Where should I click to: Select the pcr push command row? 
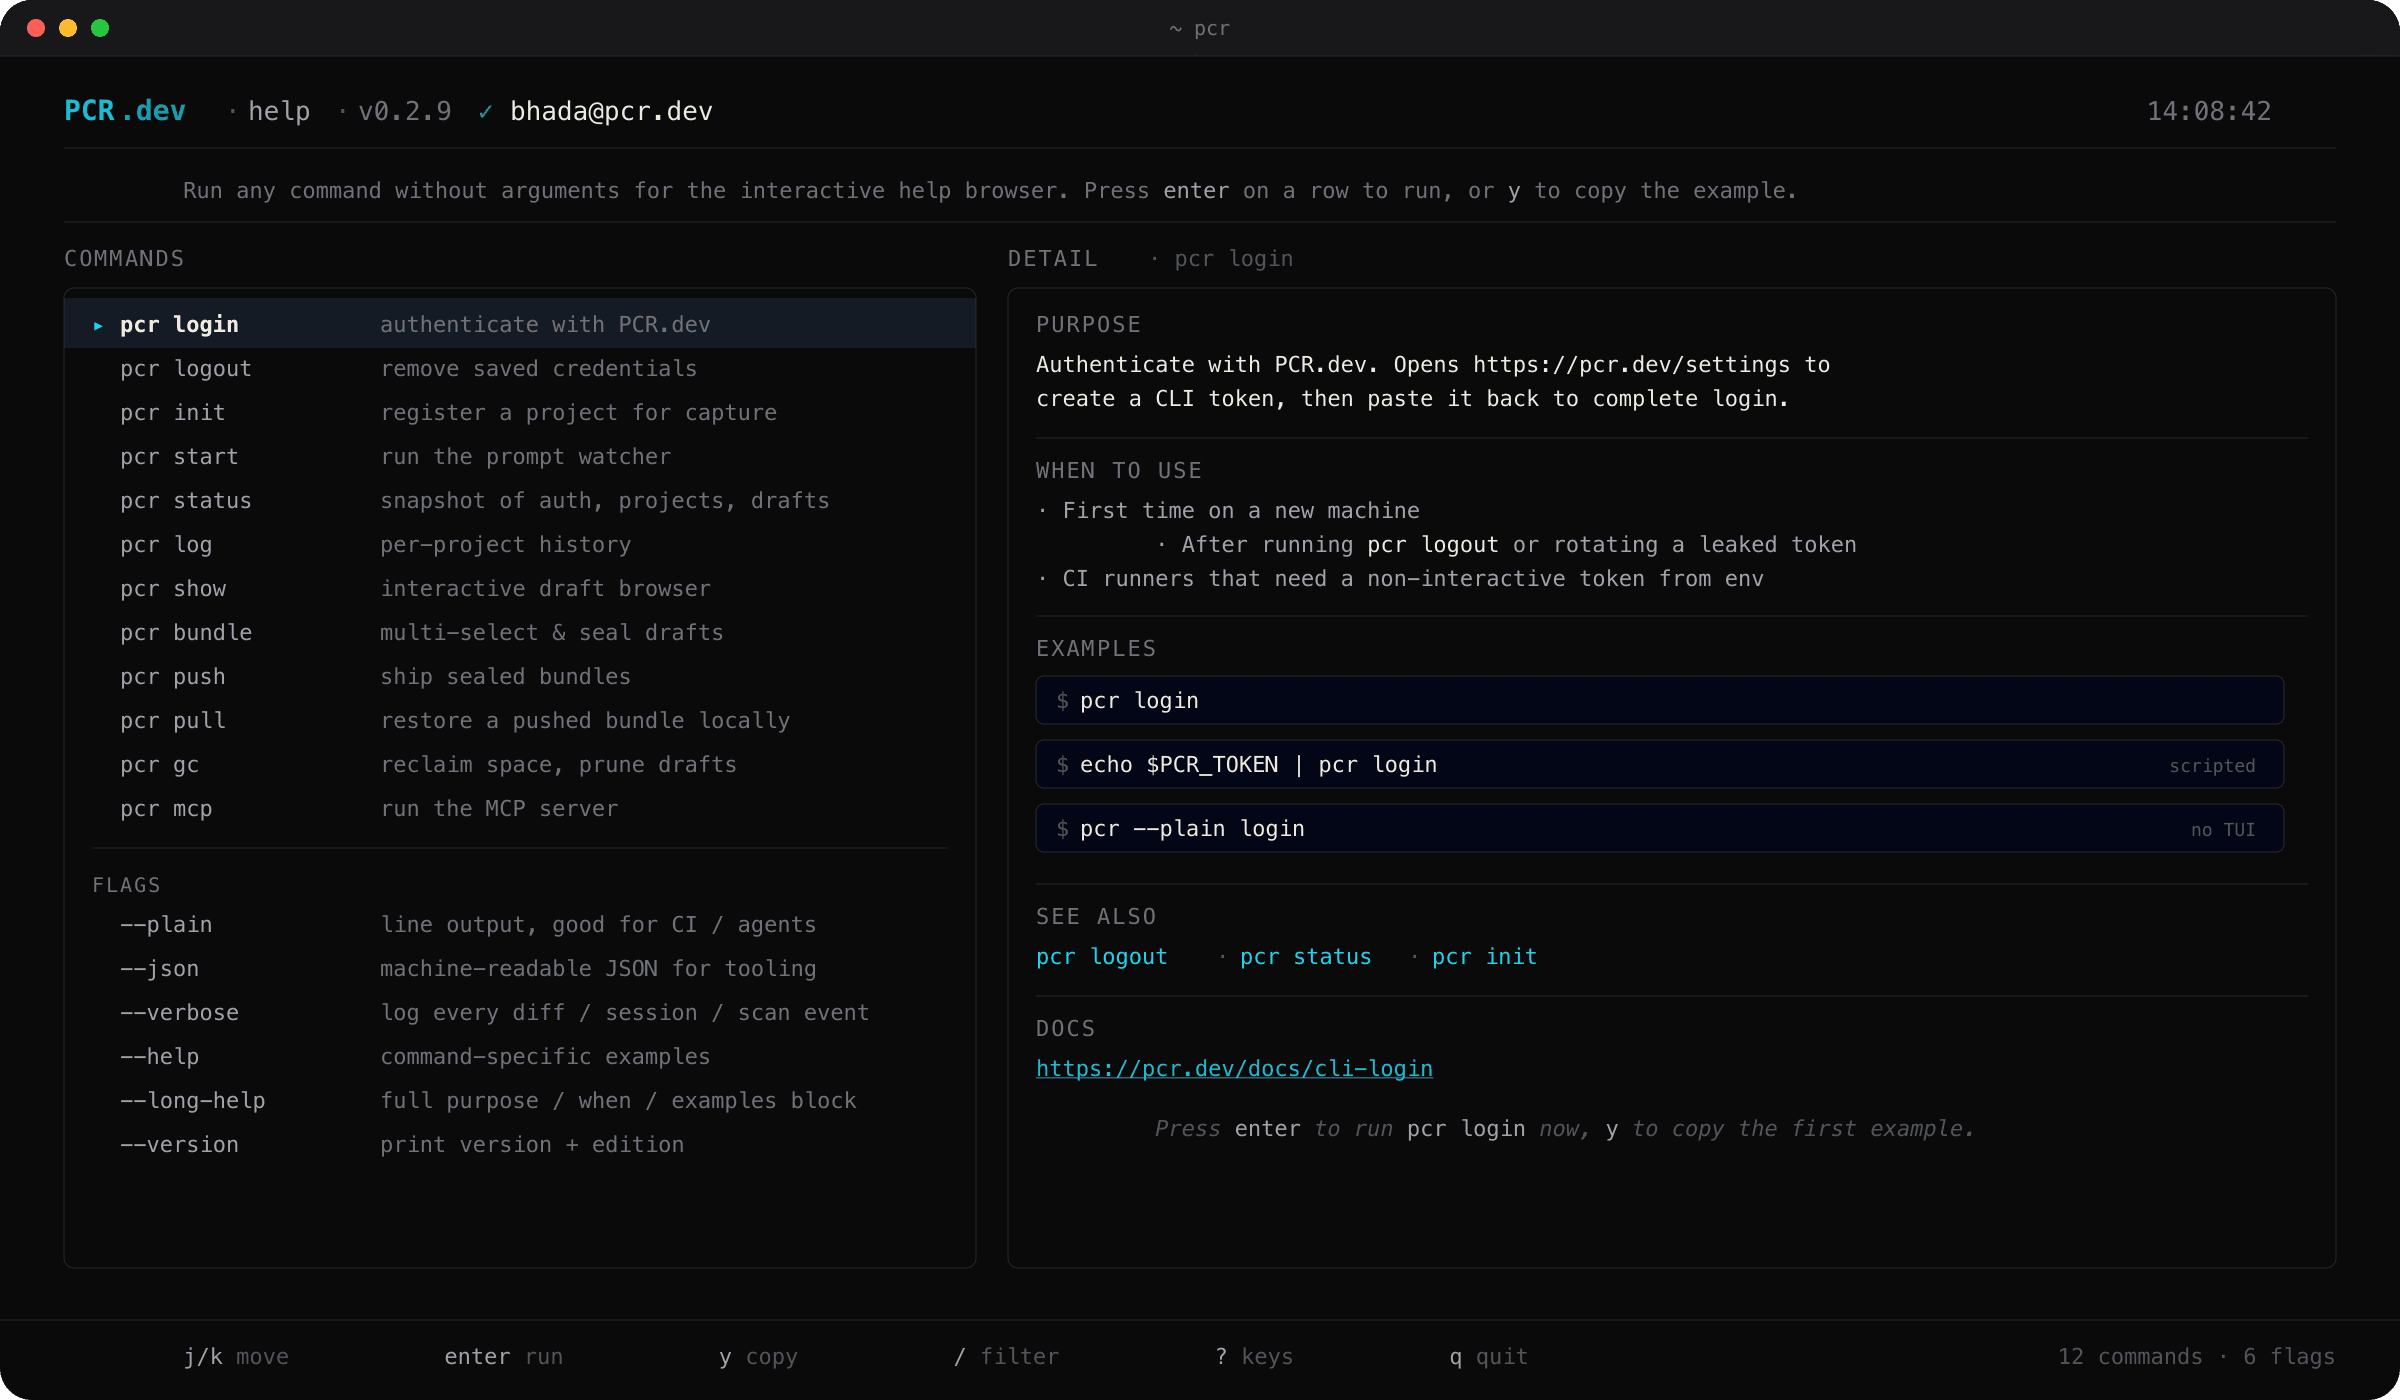click(x=520, y=676)
